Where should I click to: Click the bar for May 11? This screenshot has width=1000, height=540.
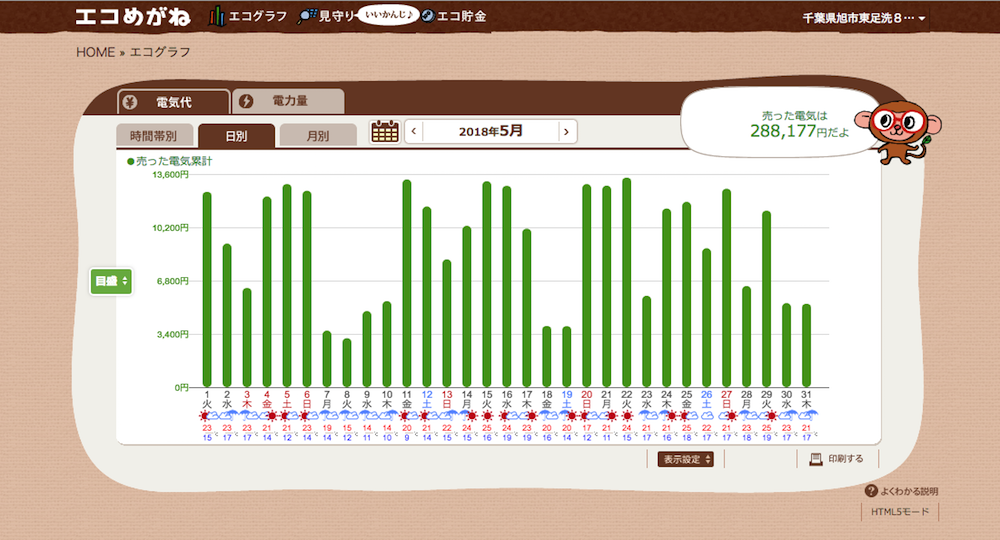tap(407, 283)
